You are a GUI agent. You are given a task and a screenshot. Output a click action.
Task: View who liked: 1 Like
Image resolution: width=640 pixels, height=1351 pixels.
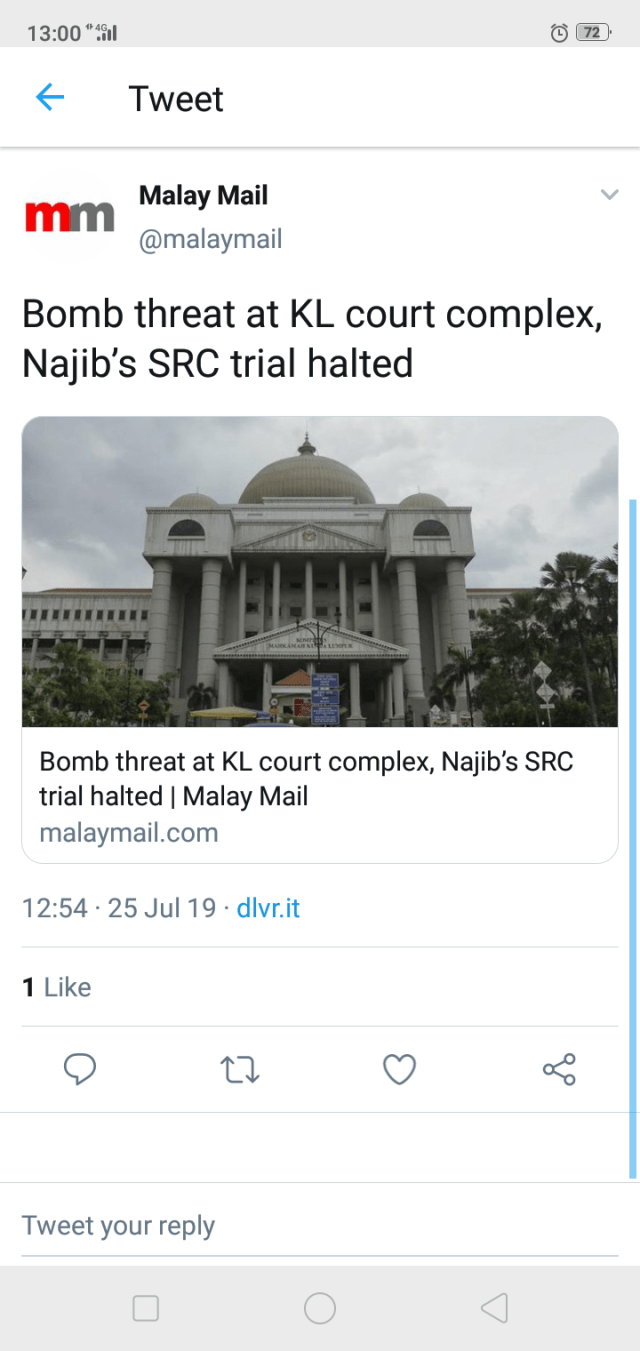tap(57, 987)
